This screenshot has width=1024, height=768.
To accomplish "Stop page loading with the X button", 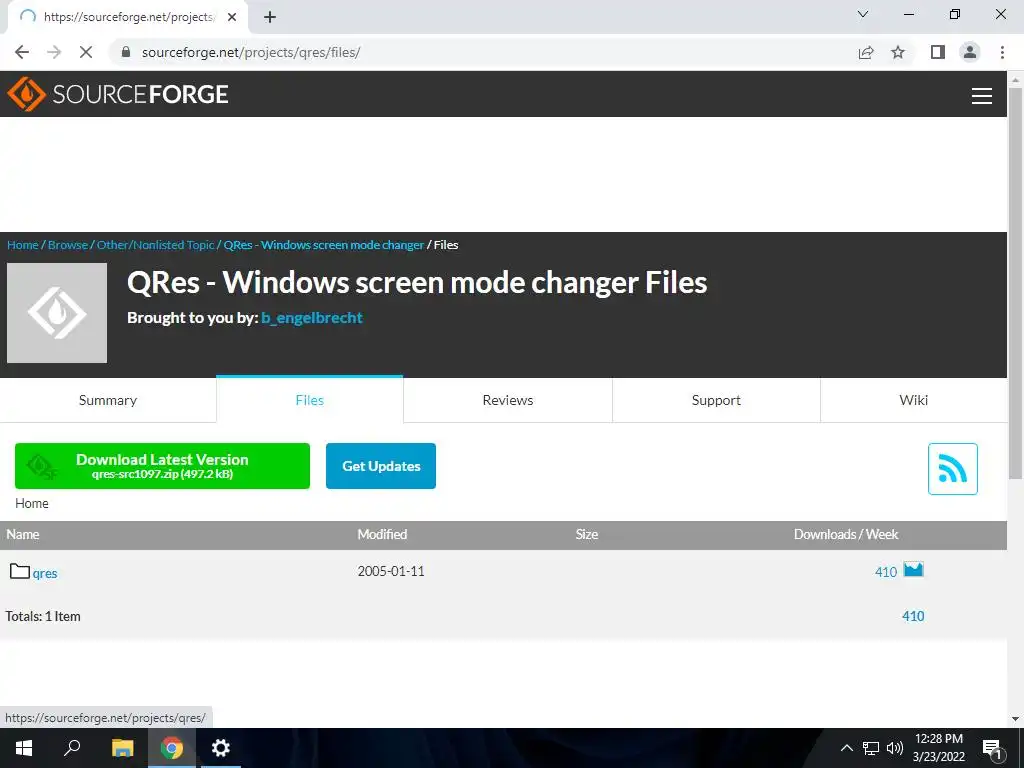I will [x=86, y=52].
